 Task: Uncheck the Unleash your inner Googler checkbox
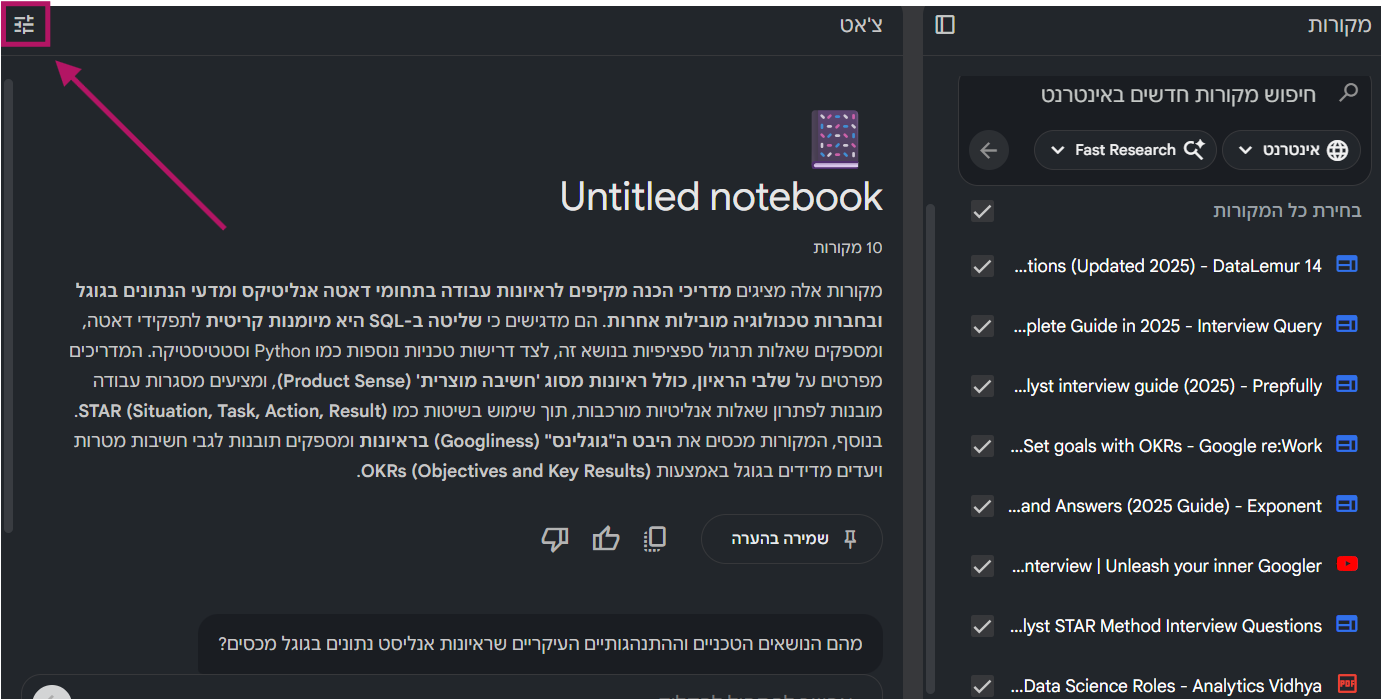pos(983,566)
